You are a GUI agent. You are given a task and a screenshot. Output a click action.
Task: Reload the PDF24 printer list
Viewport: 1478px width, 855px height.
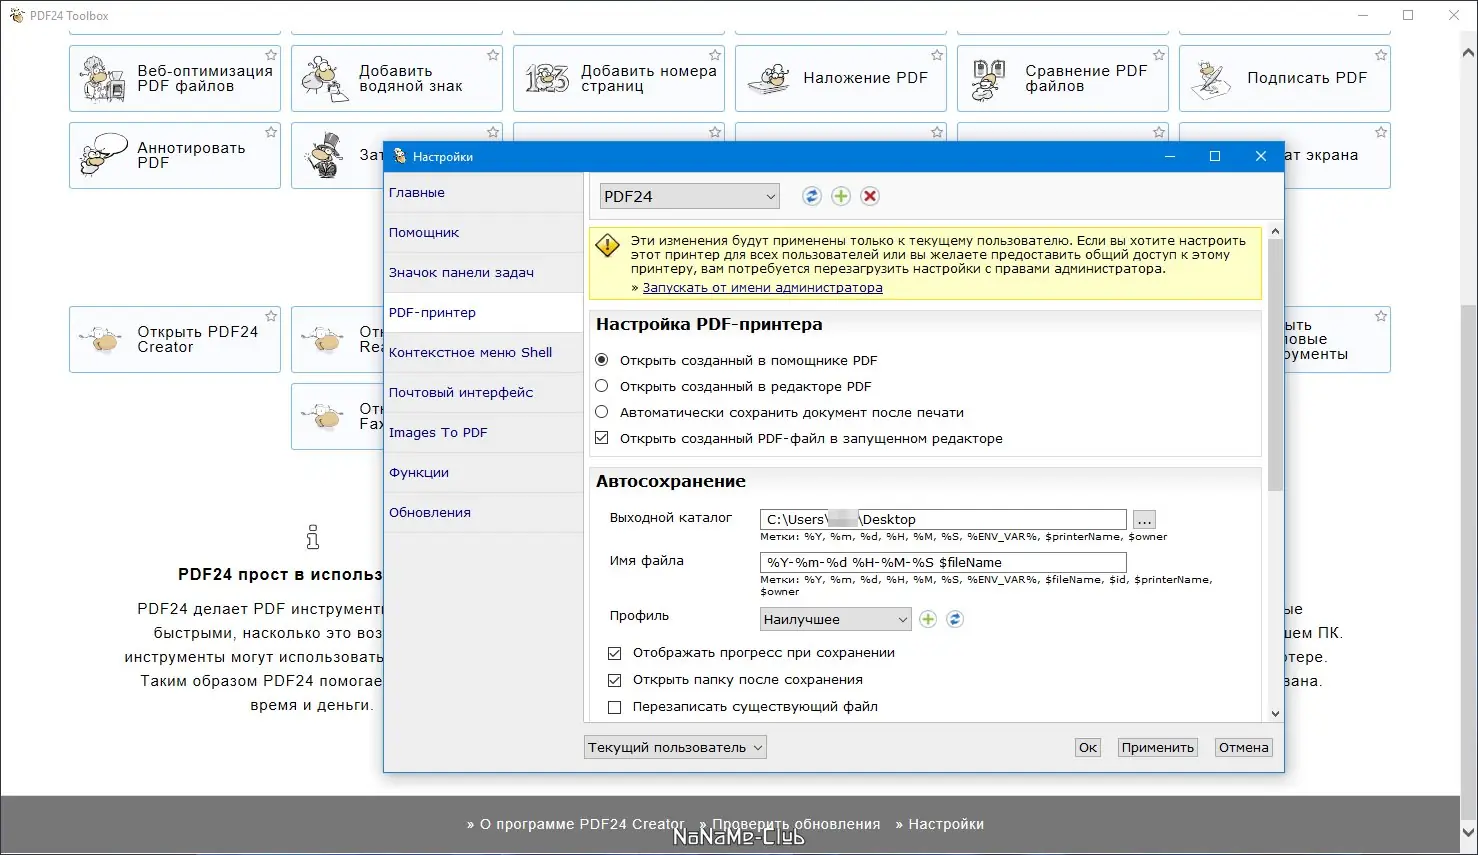(x=812, y=196)
